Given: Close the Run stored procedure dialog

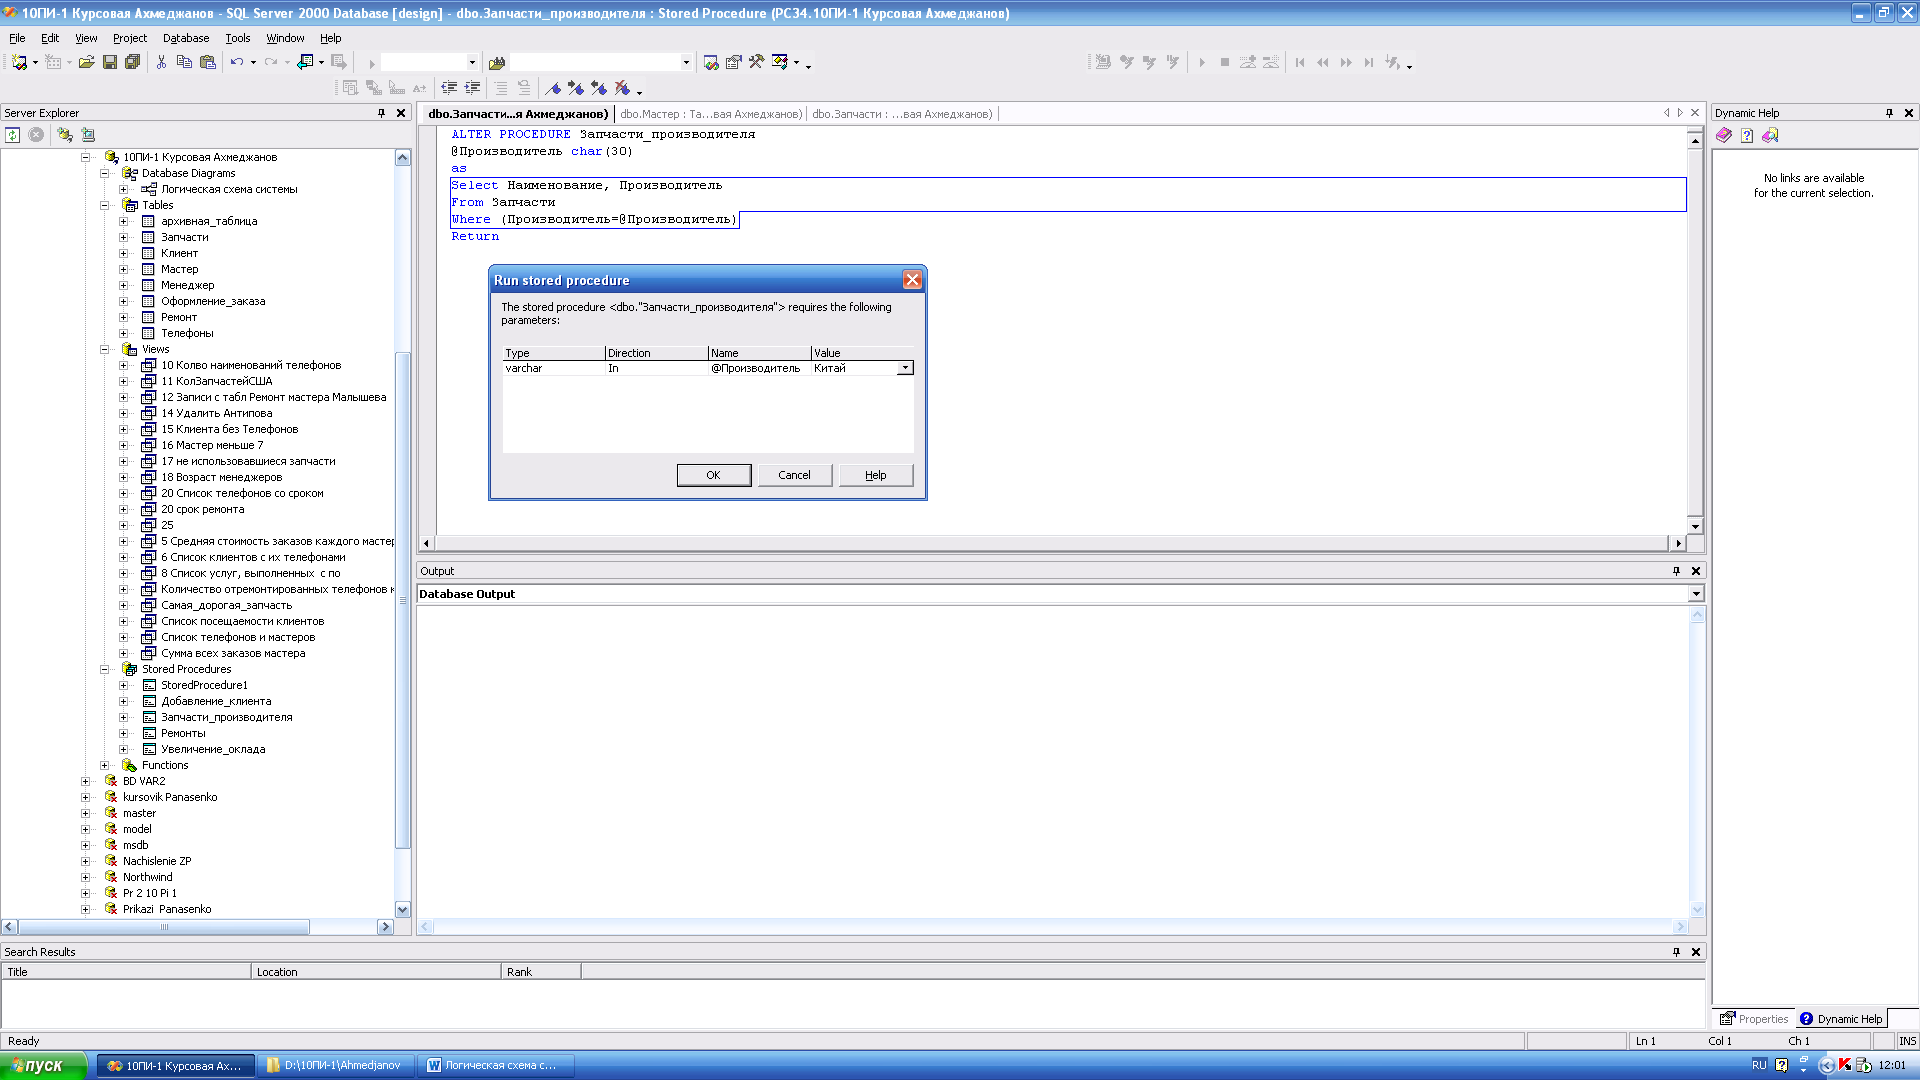Looking at the screenshot, I should tap(912, 280).
